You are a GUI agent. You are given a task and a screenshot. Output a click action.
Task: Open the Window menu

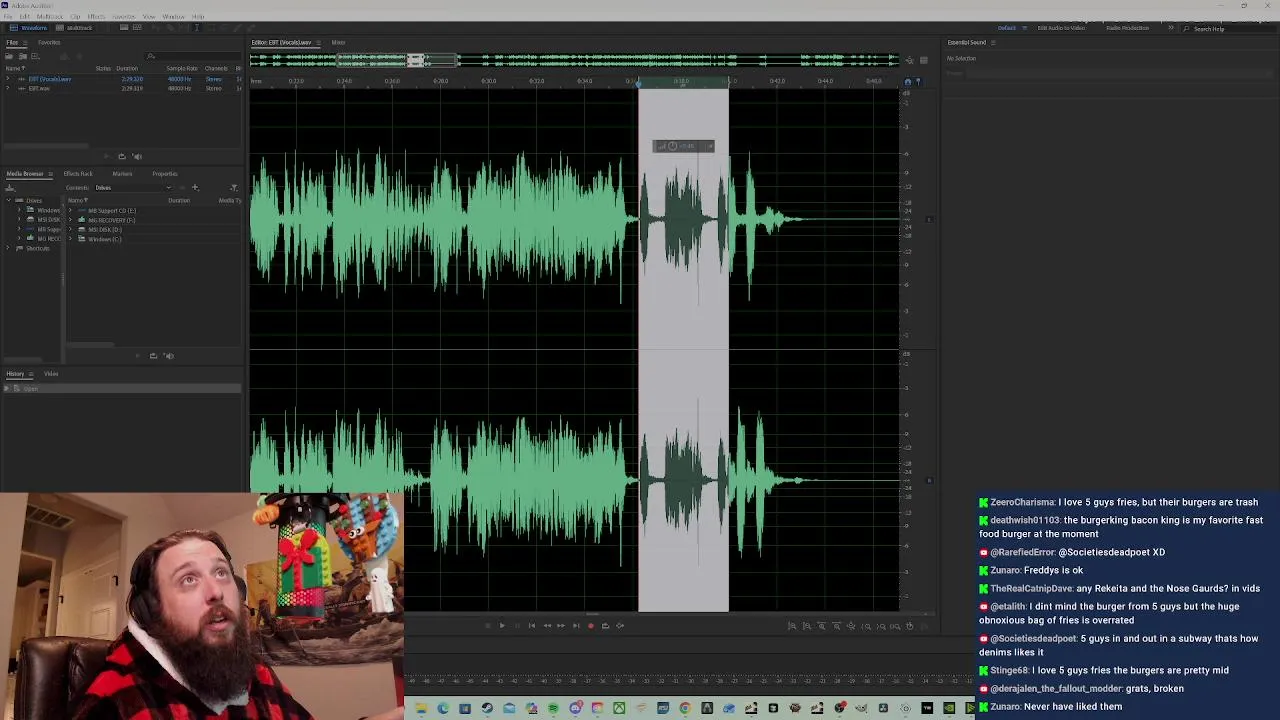pyautogui.click(x=173, y=17)
